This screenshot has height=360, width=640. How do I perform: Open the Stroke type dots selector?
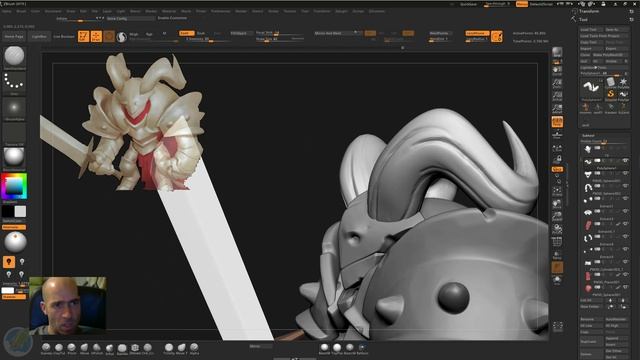click(14, 83)
